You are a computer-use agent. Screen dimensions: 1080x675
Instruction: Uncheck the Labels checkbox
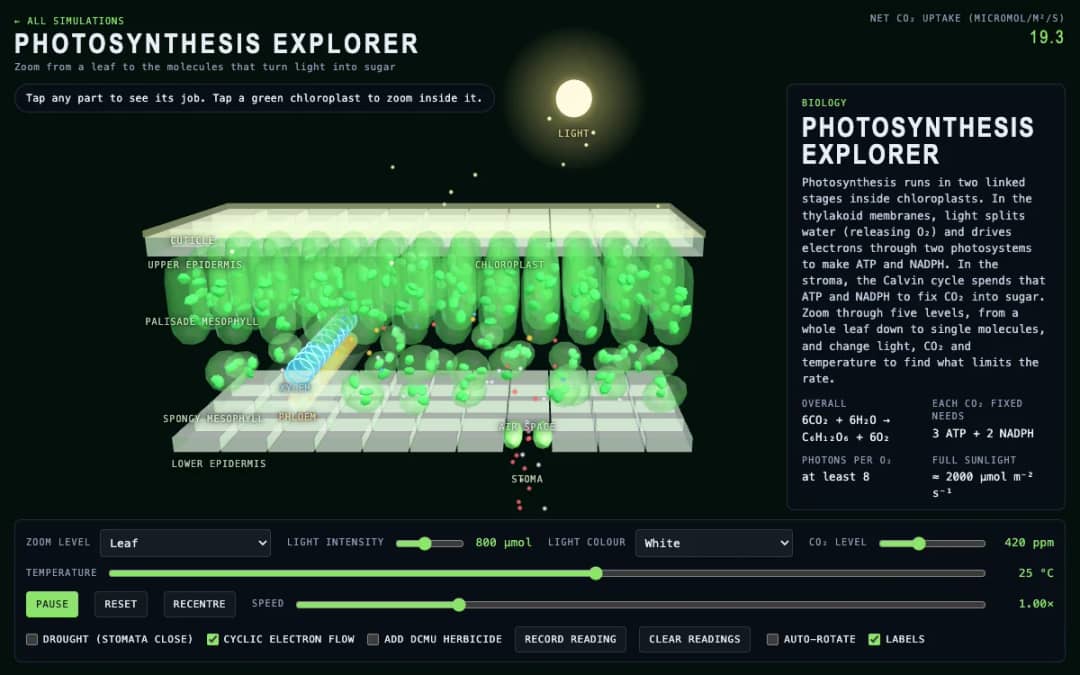click(874, 639)
